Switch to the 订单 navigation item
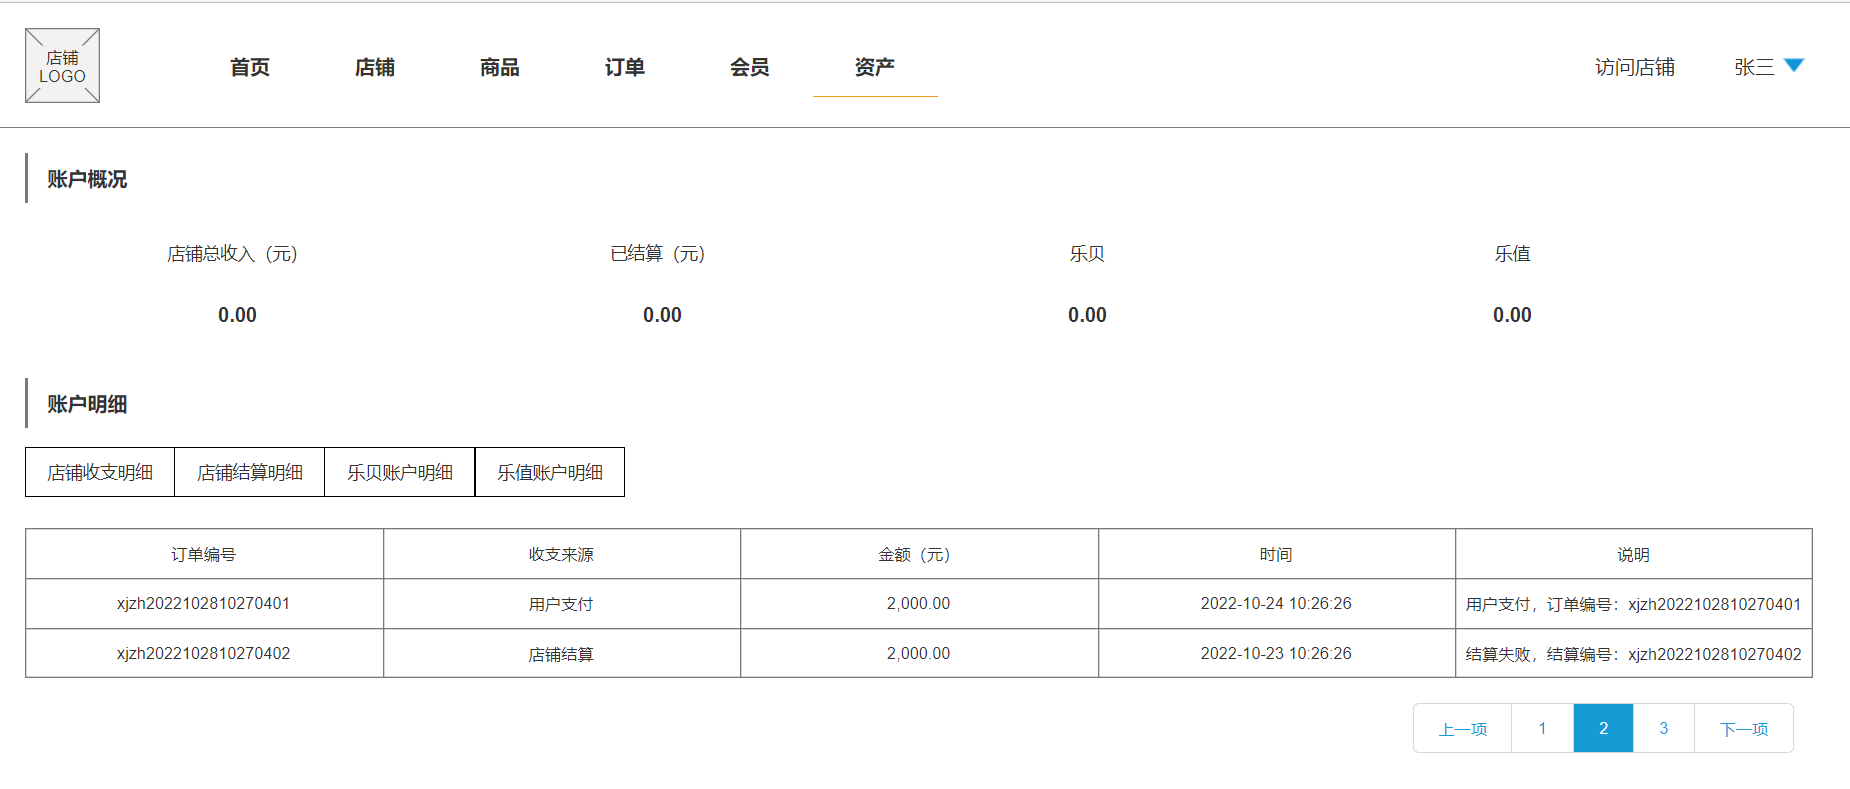This screenshot has height=789, width=1850. tap(625, 67)
